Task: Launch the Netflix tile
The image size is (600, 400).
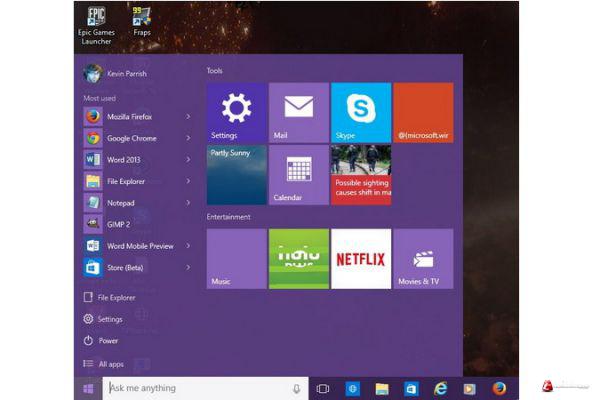Action: [x=360, y=258]
